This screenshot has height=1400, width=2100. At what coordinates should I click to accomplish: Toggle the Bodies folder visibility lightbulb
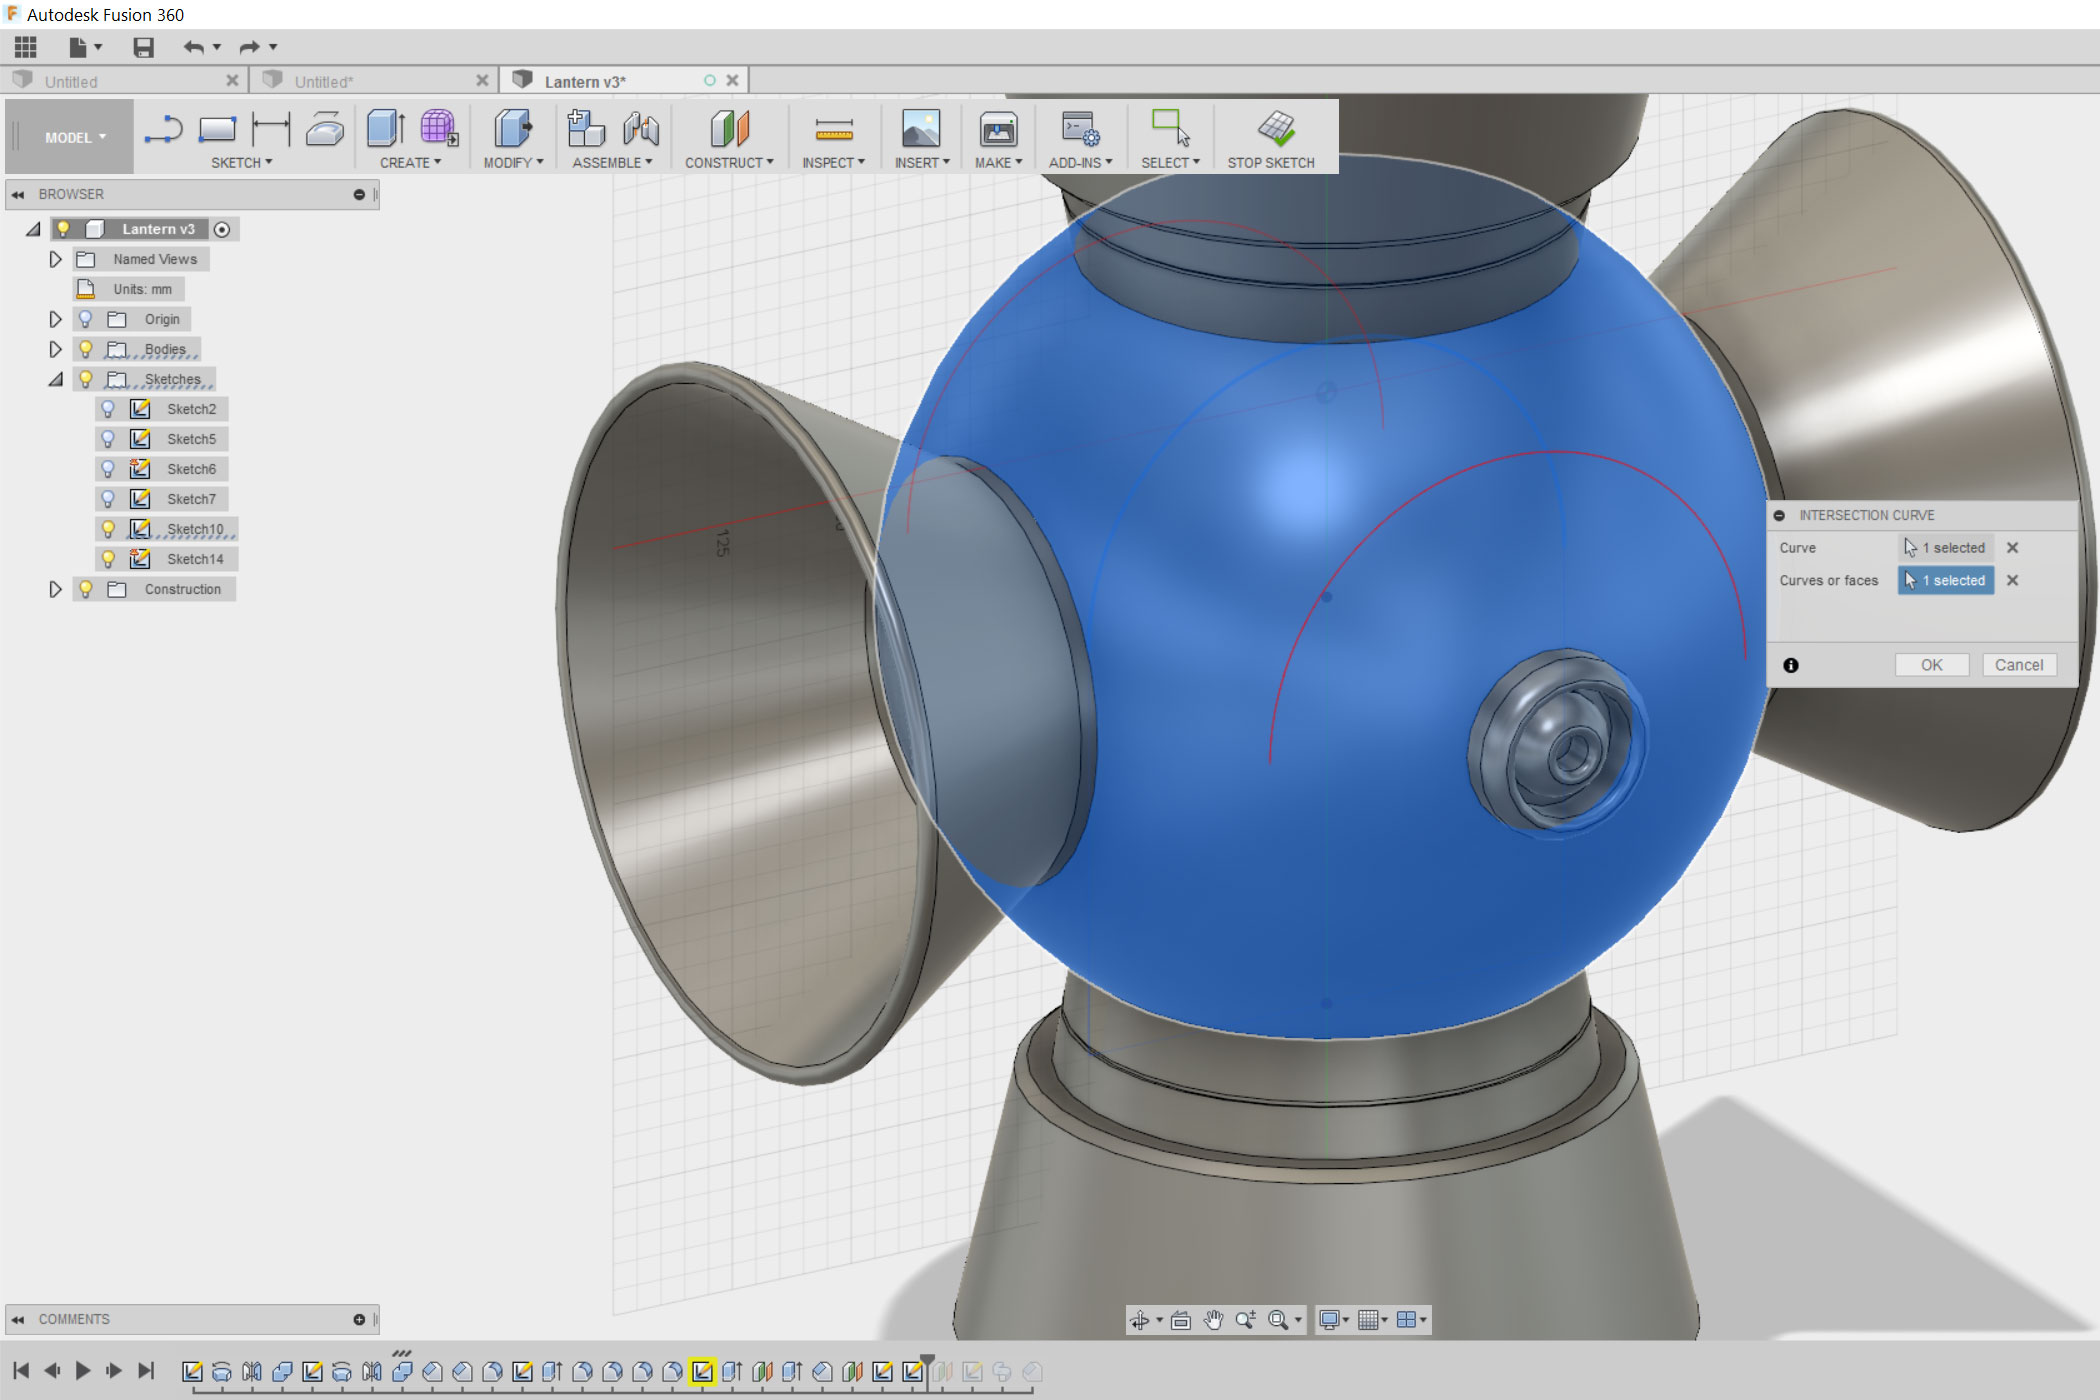click(86, 349)
